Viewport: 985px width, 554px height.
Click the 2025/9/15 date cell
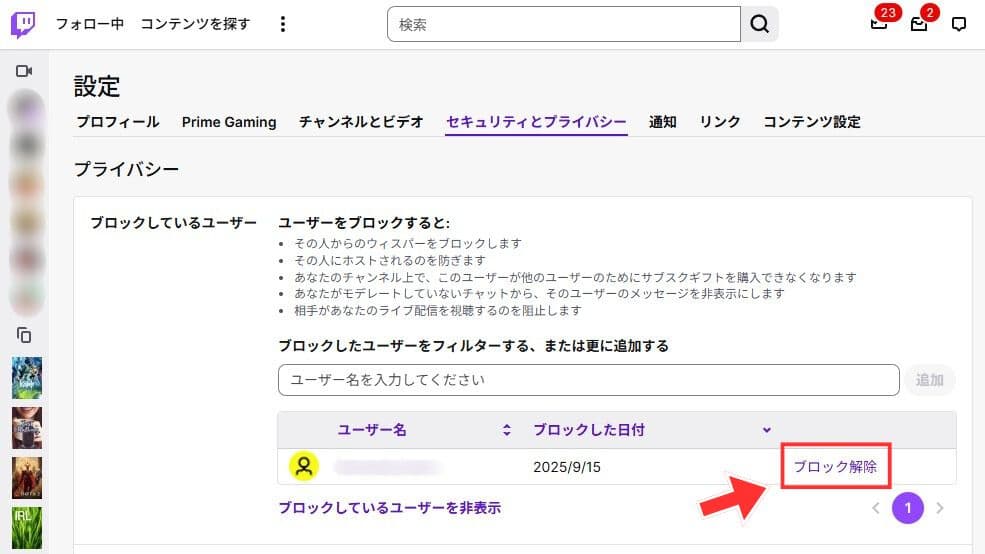click(x=567, y=467)
